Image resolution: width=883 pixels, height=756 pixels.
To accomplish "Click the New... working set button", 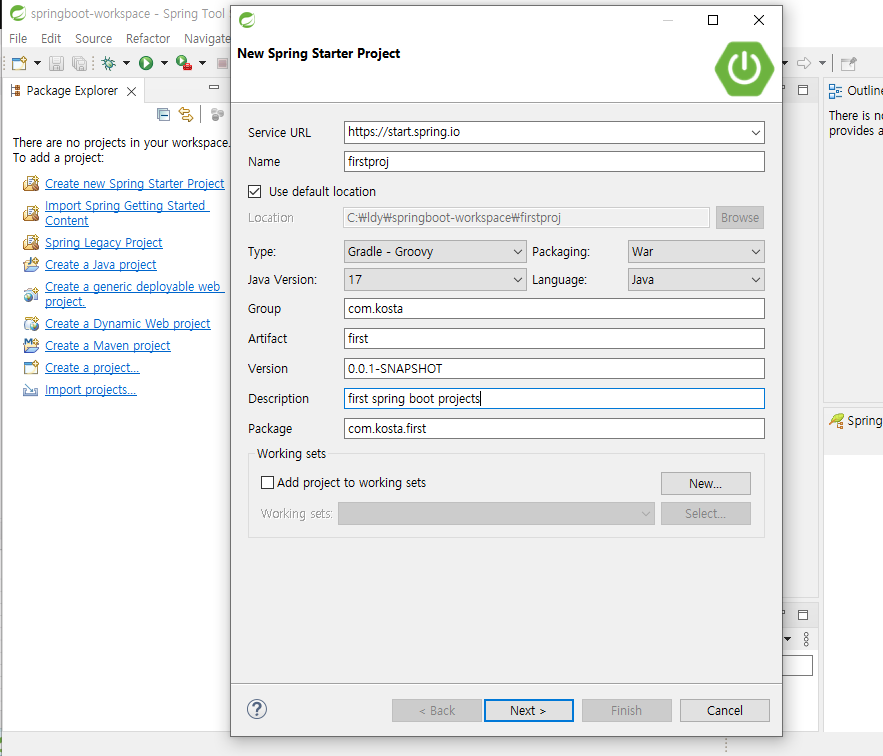I will click(x=706, y=483).
